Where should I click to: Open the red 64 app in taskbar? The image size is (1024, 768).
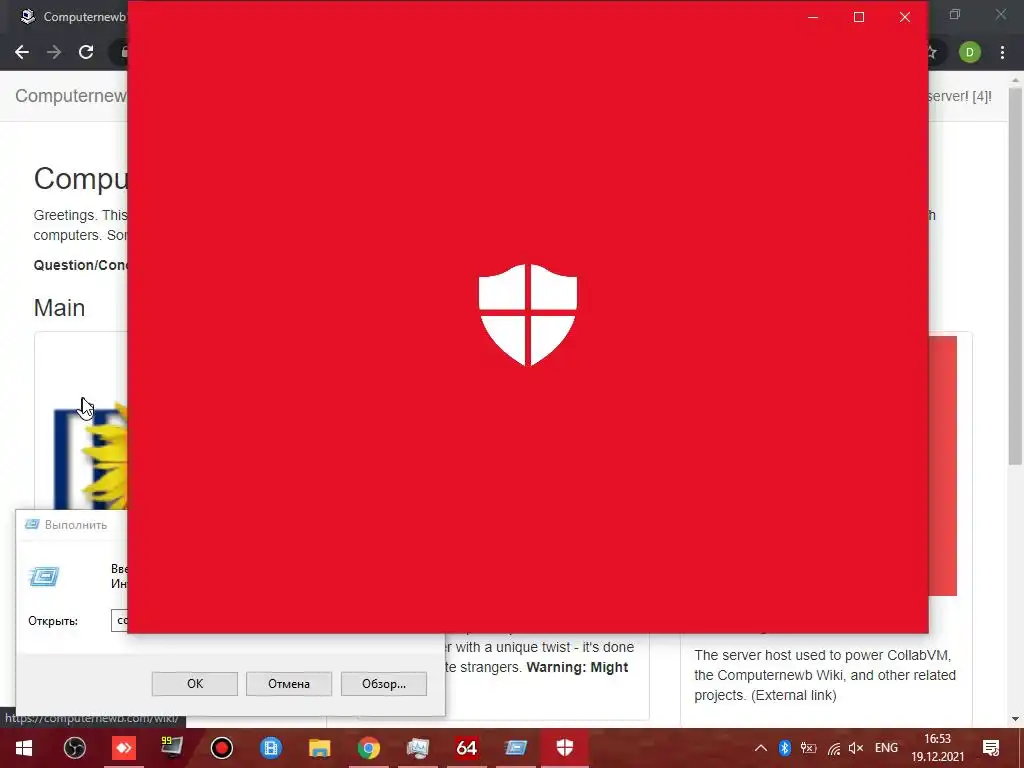[466, 748]
